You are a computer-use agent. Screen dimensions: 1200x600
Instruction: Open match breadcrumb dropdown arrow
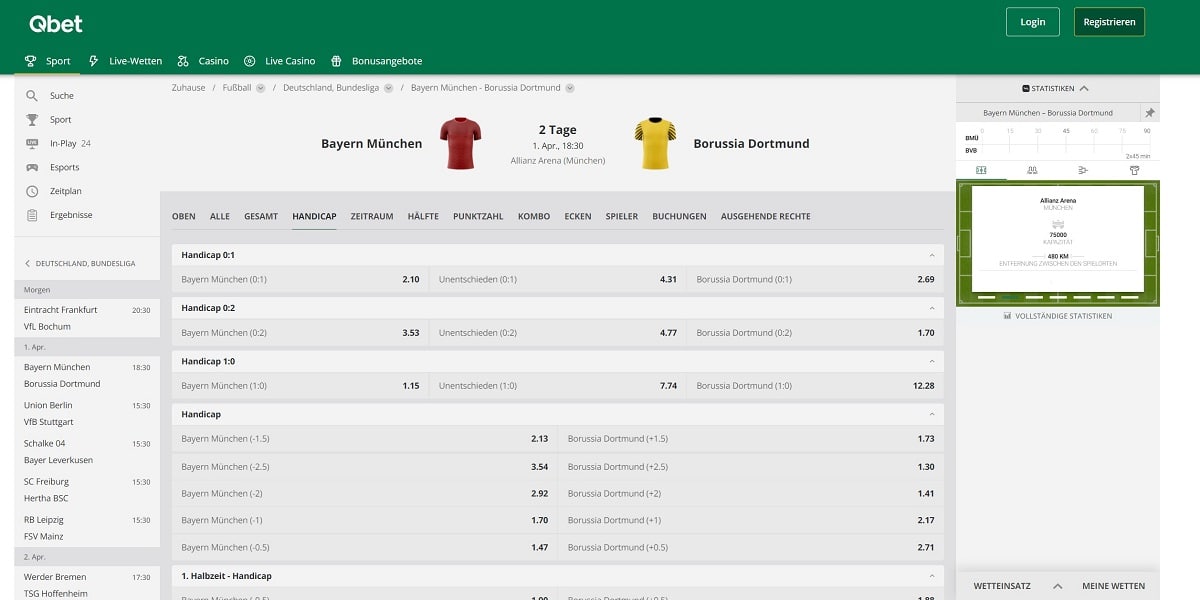[570, 88]
